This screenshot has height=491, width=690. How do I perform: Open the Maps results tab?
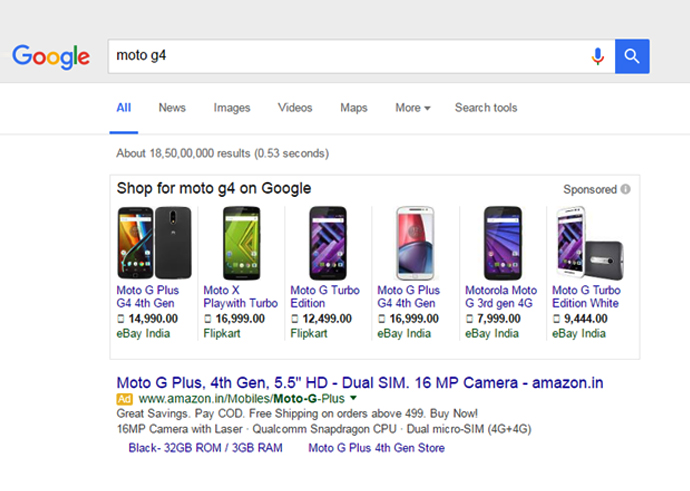click(x=354, y=108)
